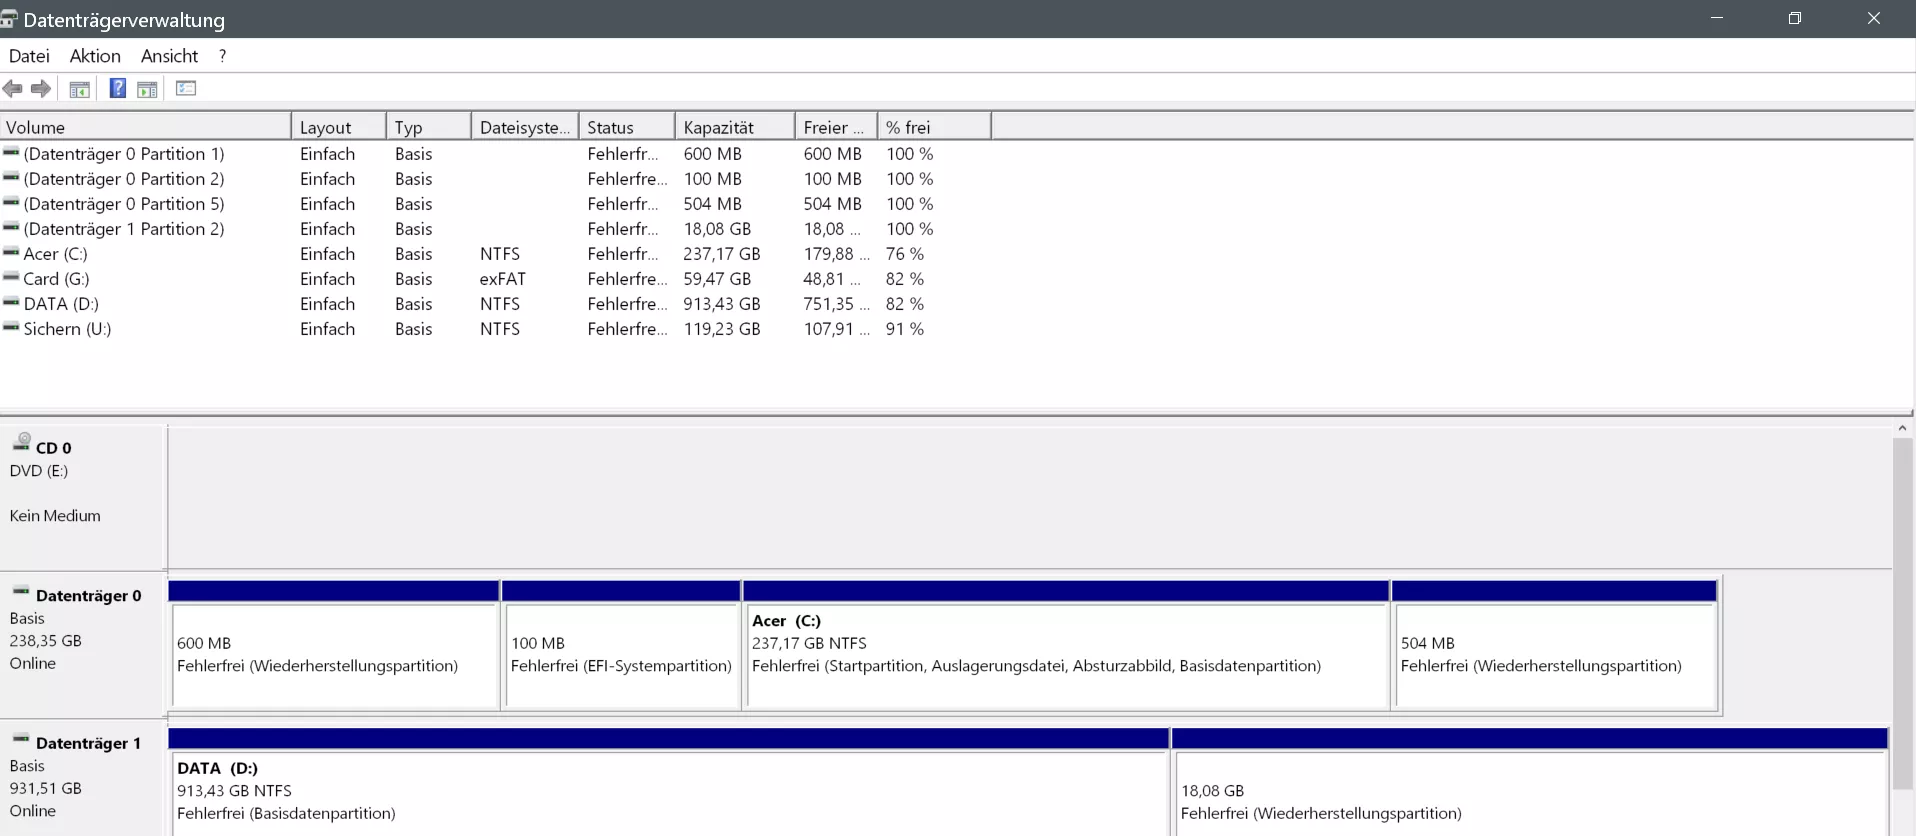Open the Aktion menu

pyautogui.click(x=95, y=56)
